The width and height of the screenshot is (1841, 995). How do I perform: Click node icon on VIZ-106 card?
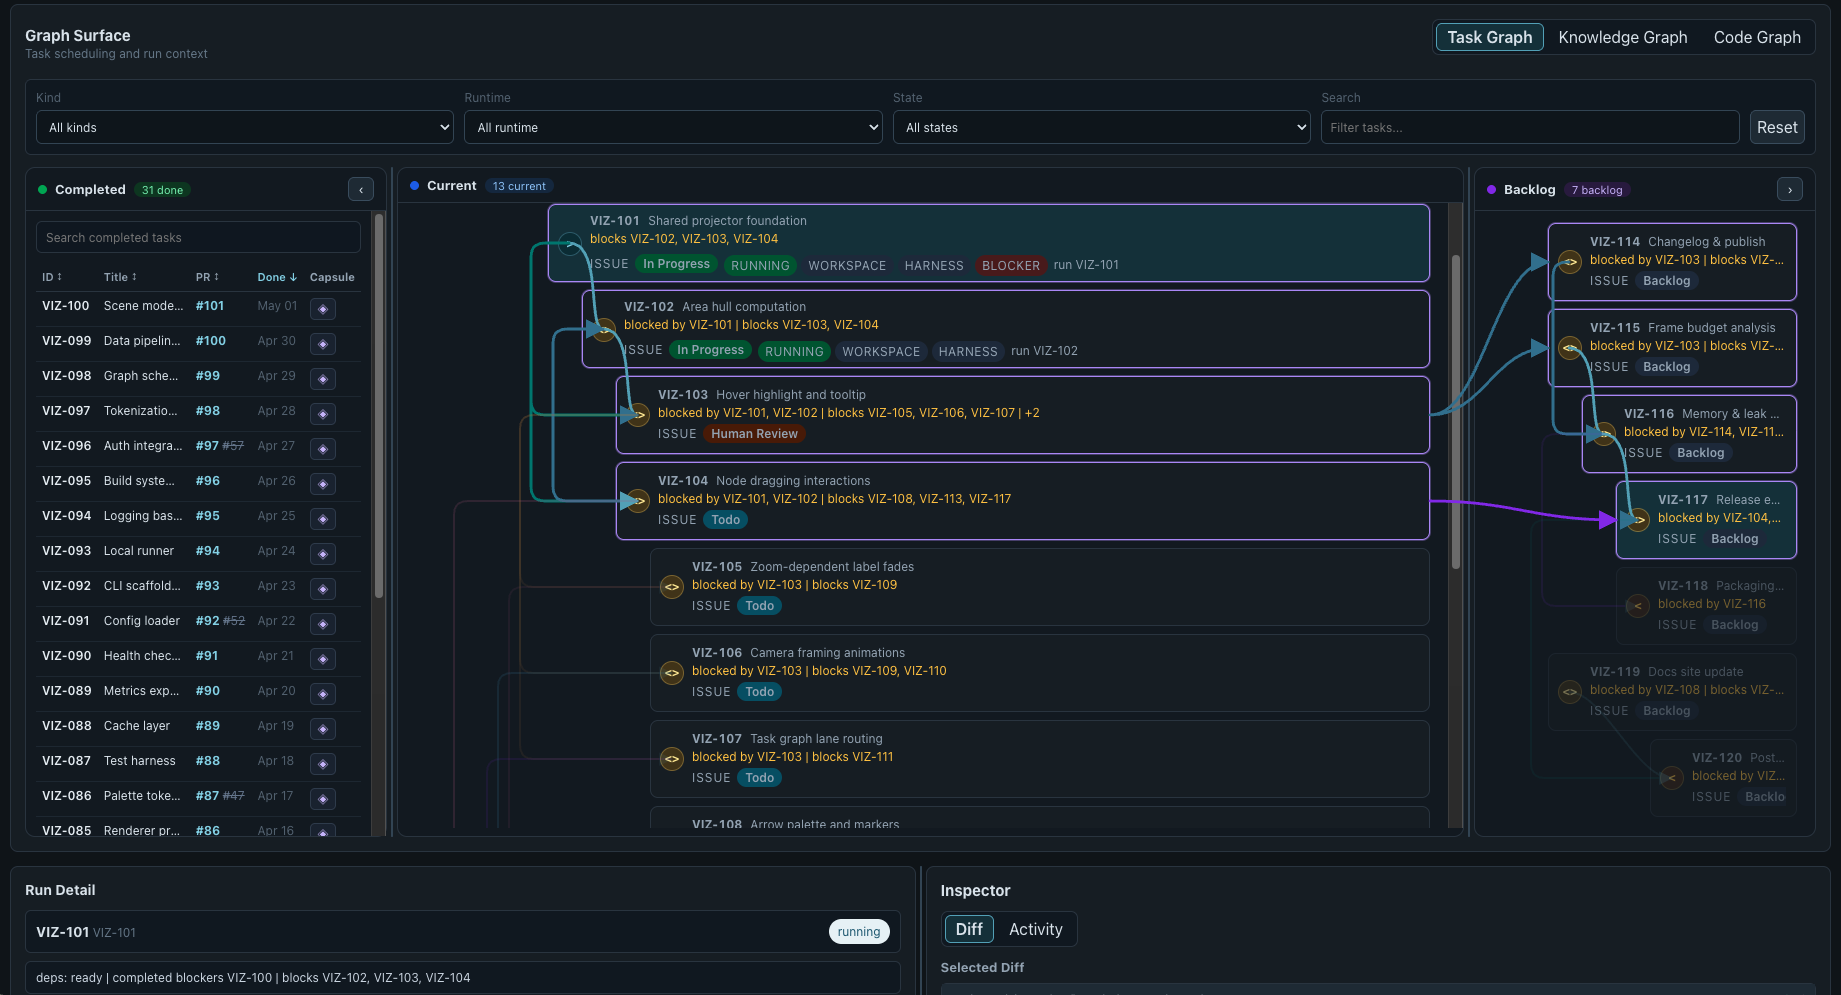click(672, 673)
